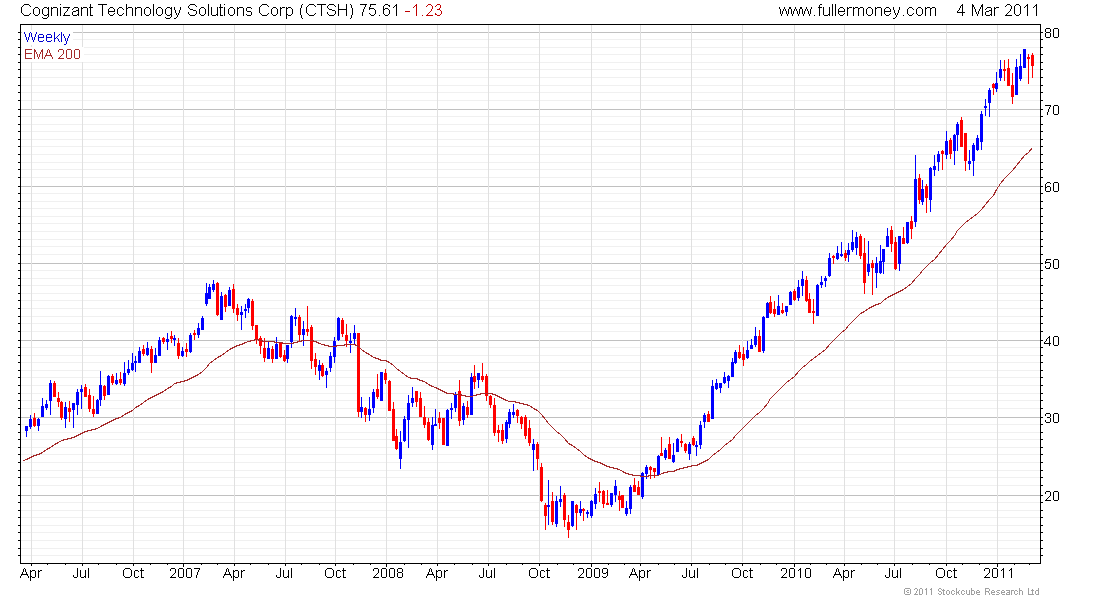Click the 40 price axis label
This screenshot has height=600, width=1100.
click(x=1052, y=342)
